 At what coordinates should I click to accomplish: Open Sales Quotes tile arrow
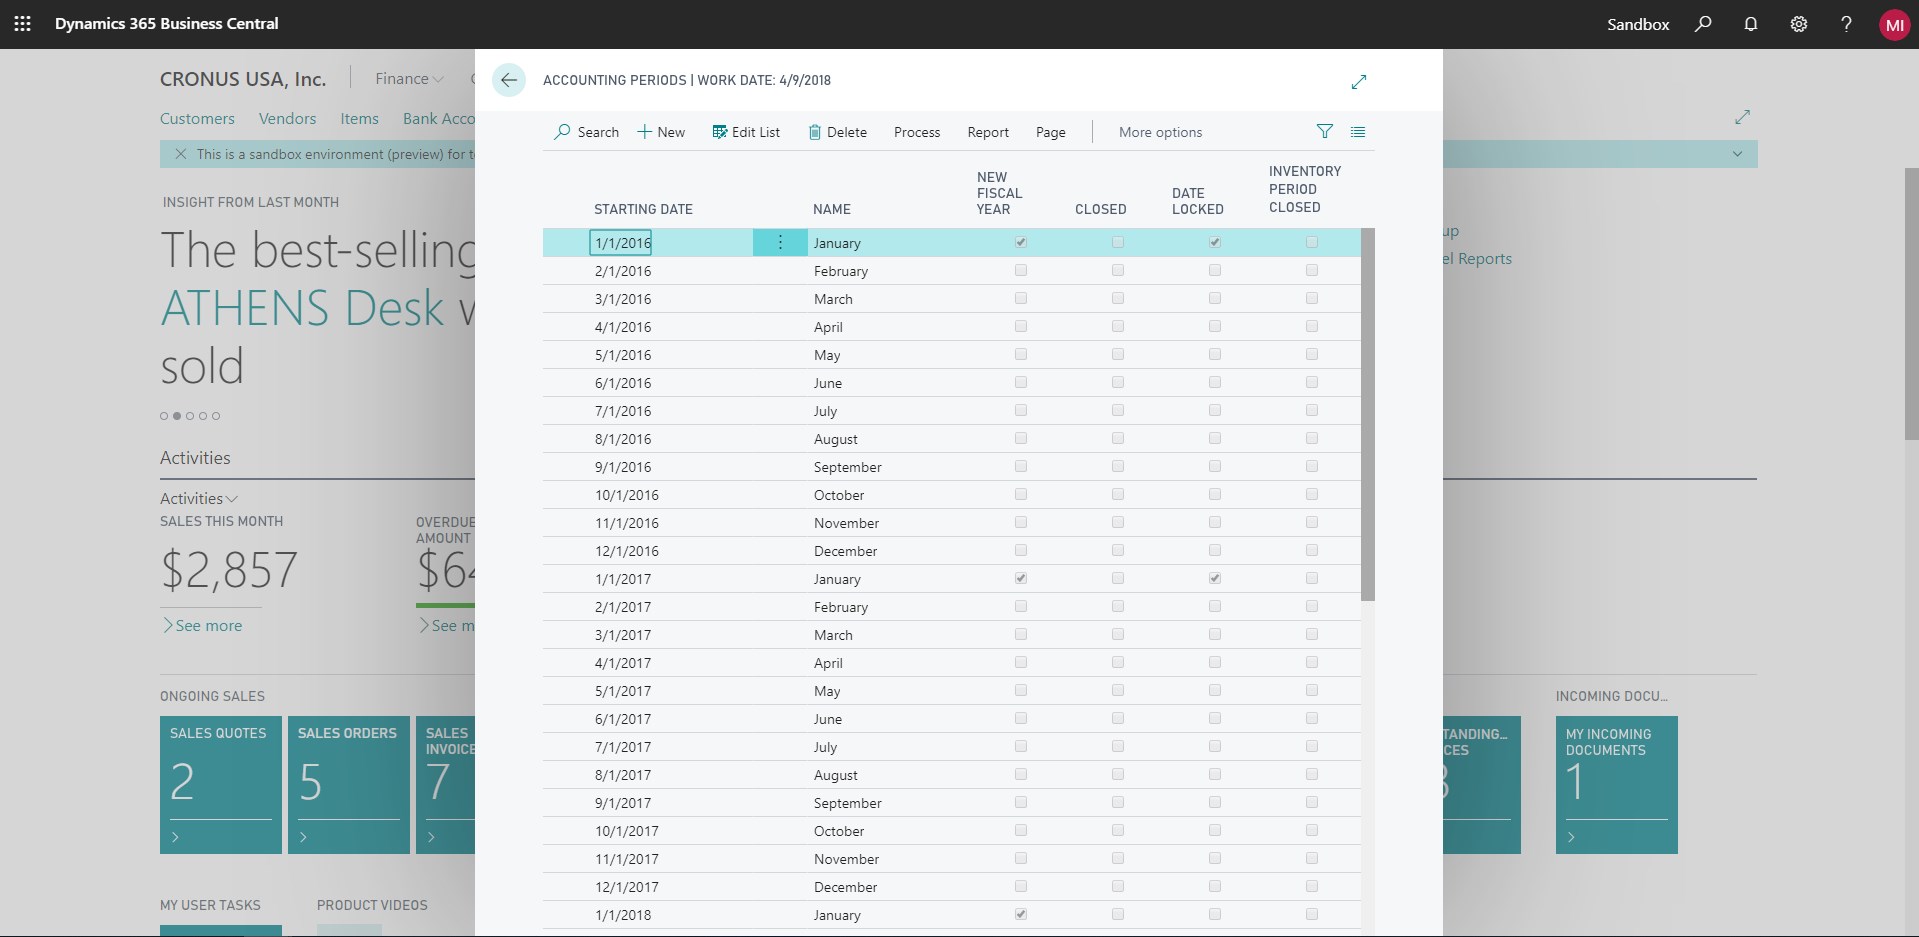[176, 837]
